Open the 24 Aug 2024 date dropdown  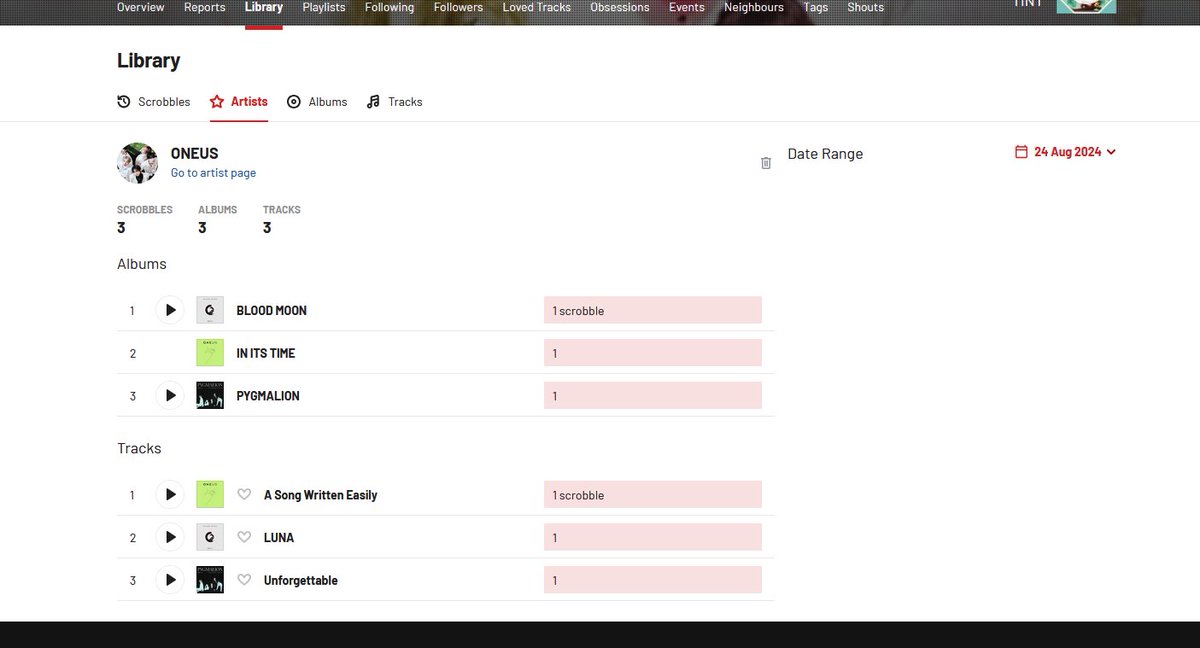(x=1065, y=152)
